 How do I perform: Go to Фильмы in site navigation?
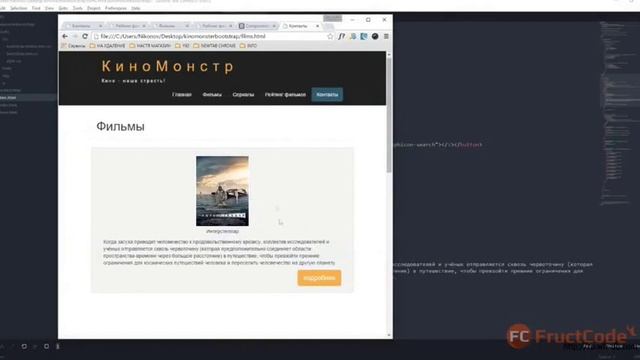coord(212,94)
